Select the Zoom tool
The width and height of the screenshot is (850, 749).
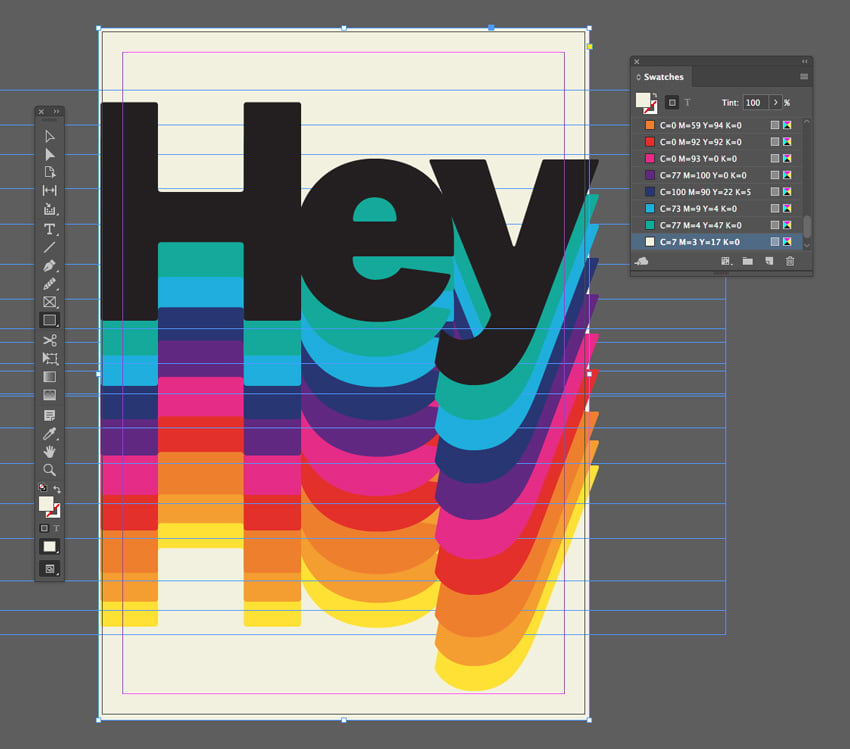[x=49, y=470]
